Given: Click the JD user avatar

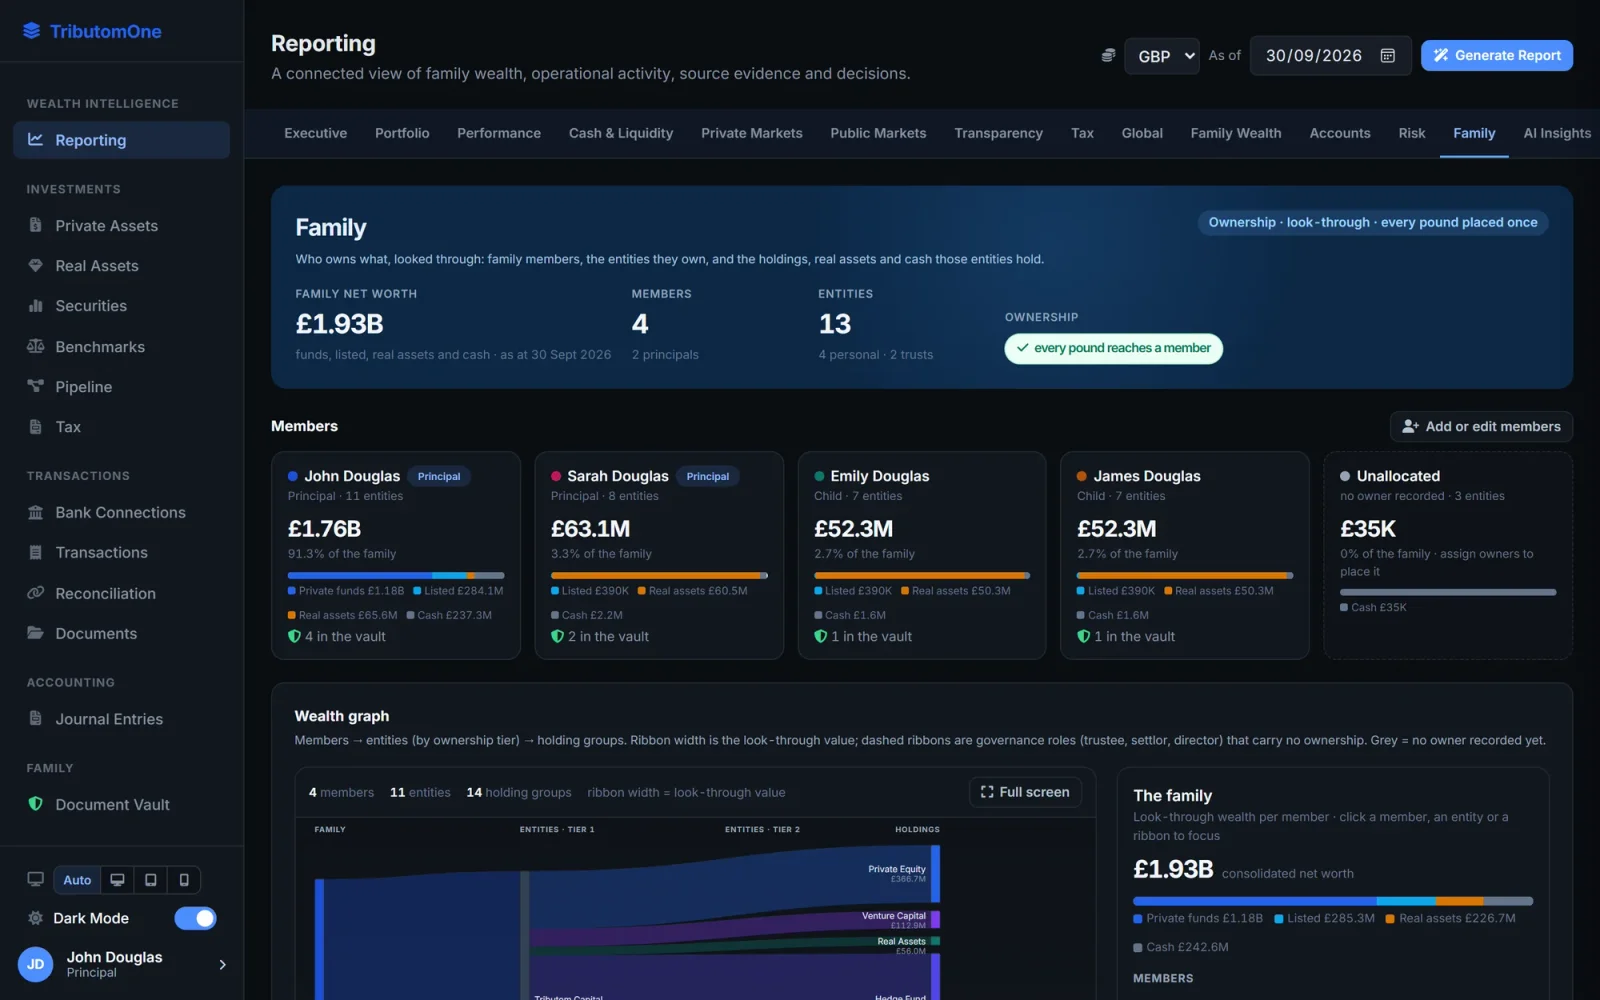Looking at the screenshot, I should tap(35, 964).
